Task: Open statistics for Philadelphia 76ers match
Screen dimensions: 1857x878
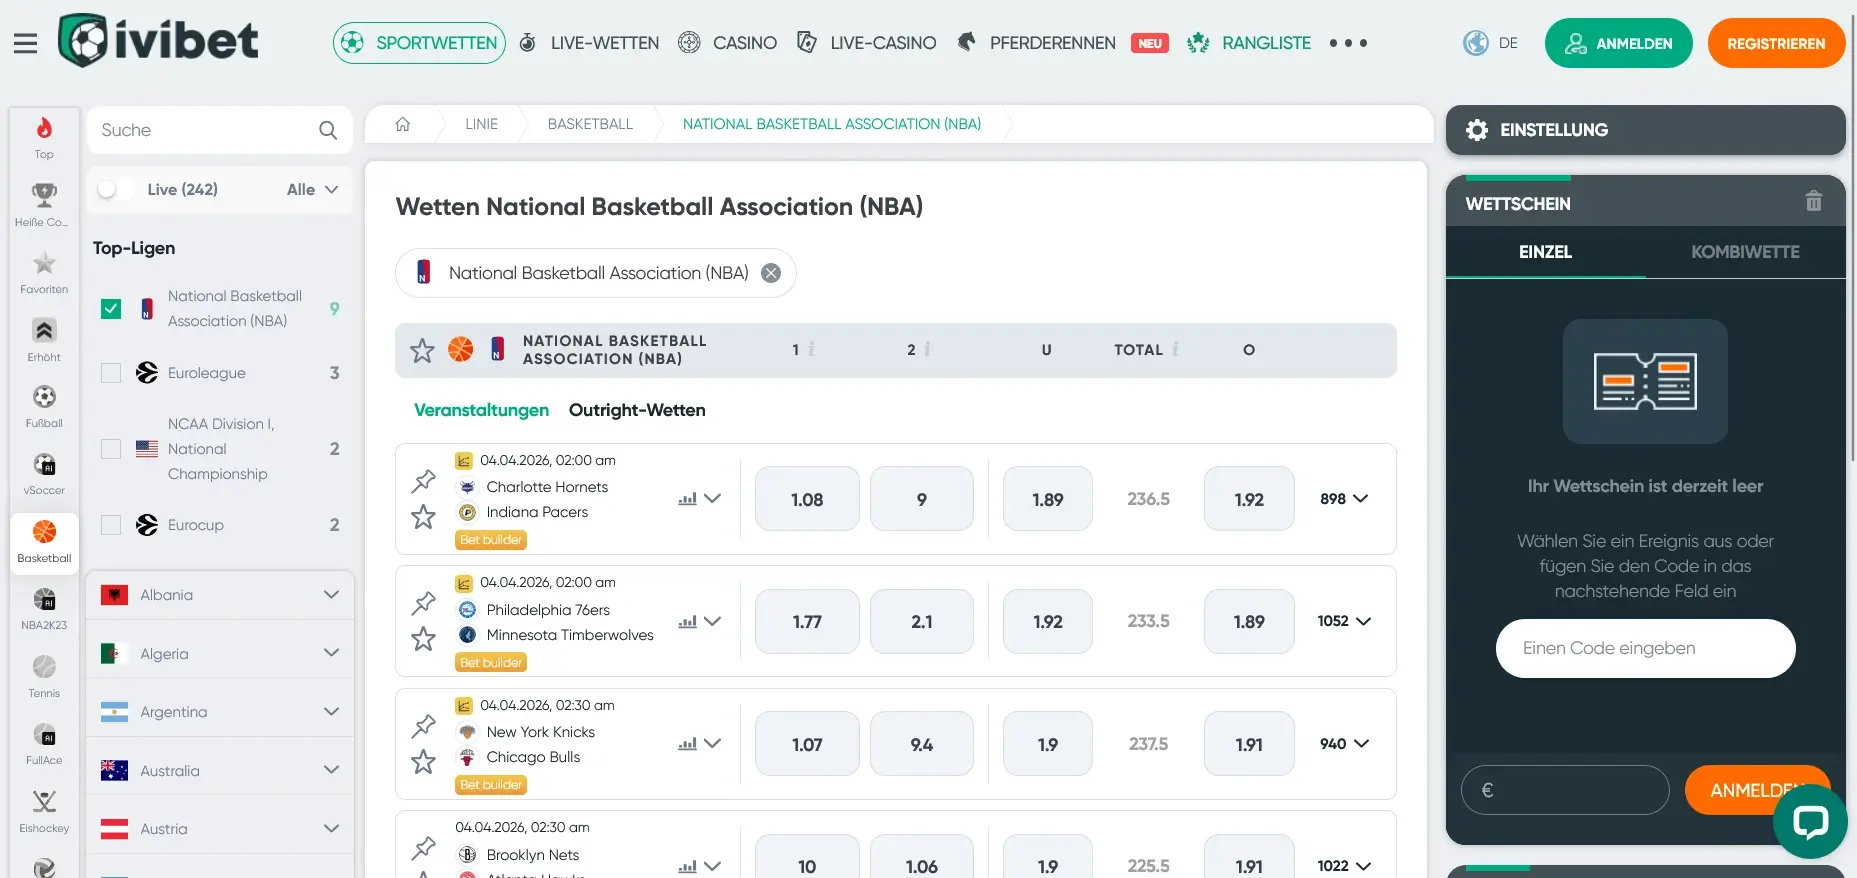Action: pos(687,621)
